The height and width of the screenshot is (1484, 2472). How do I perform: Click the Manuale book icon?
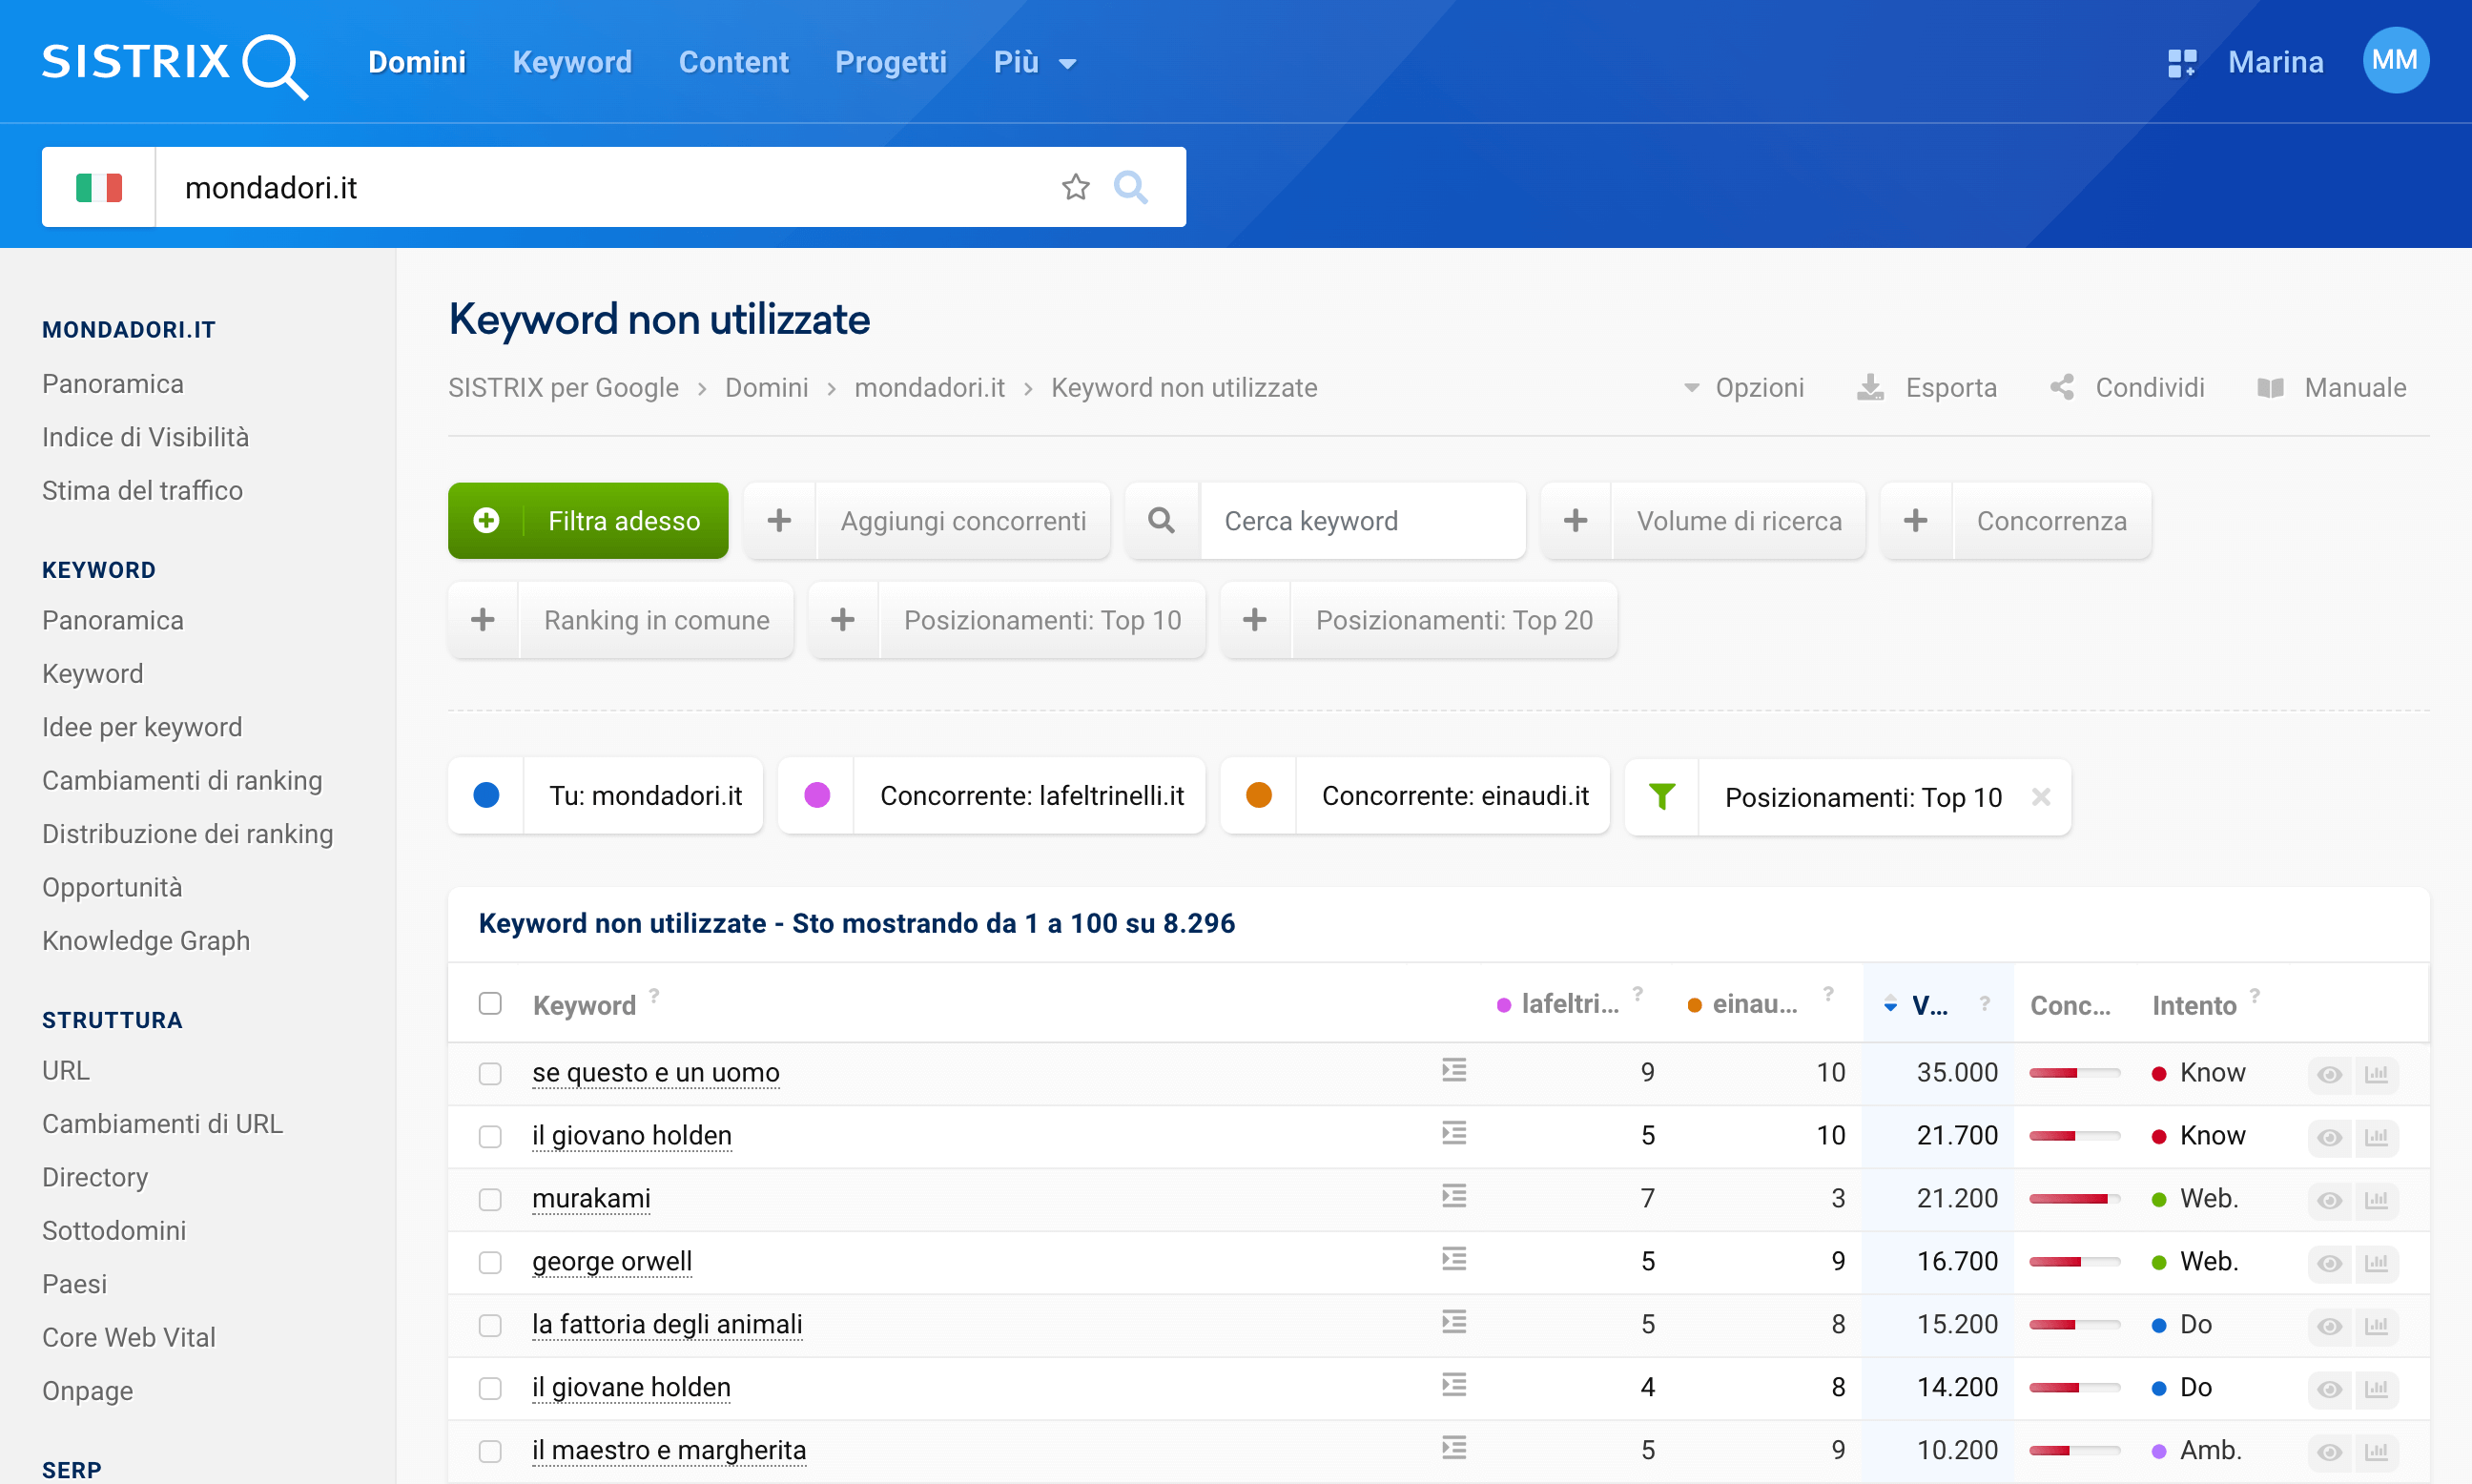2270,388
